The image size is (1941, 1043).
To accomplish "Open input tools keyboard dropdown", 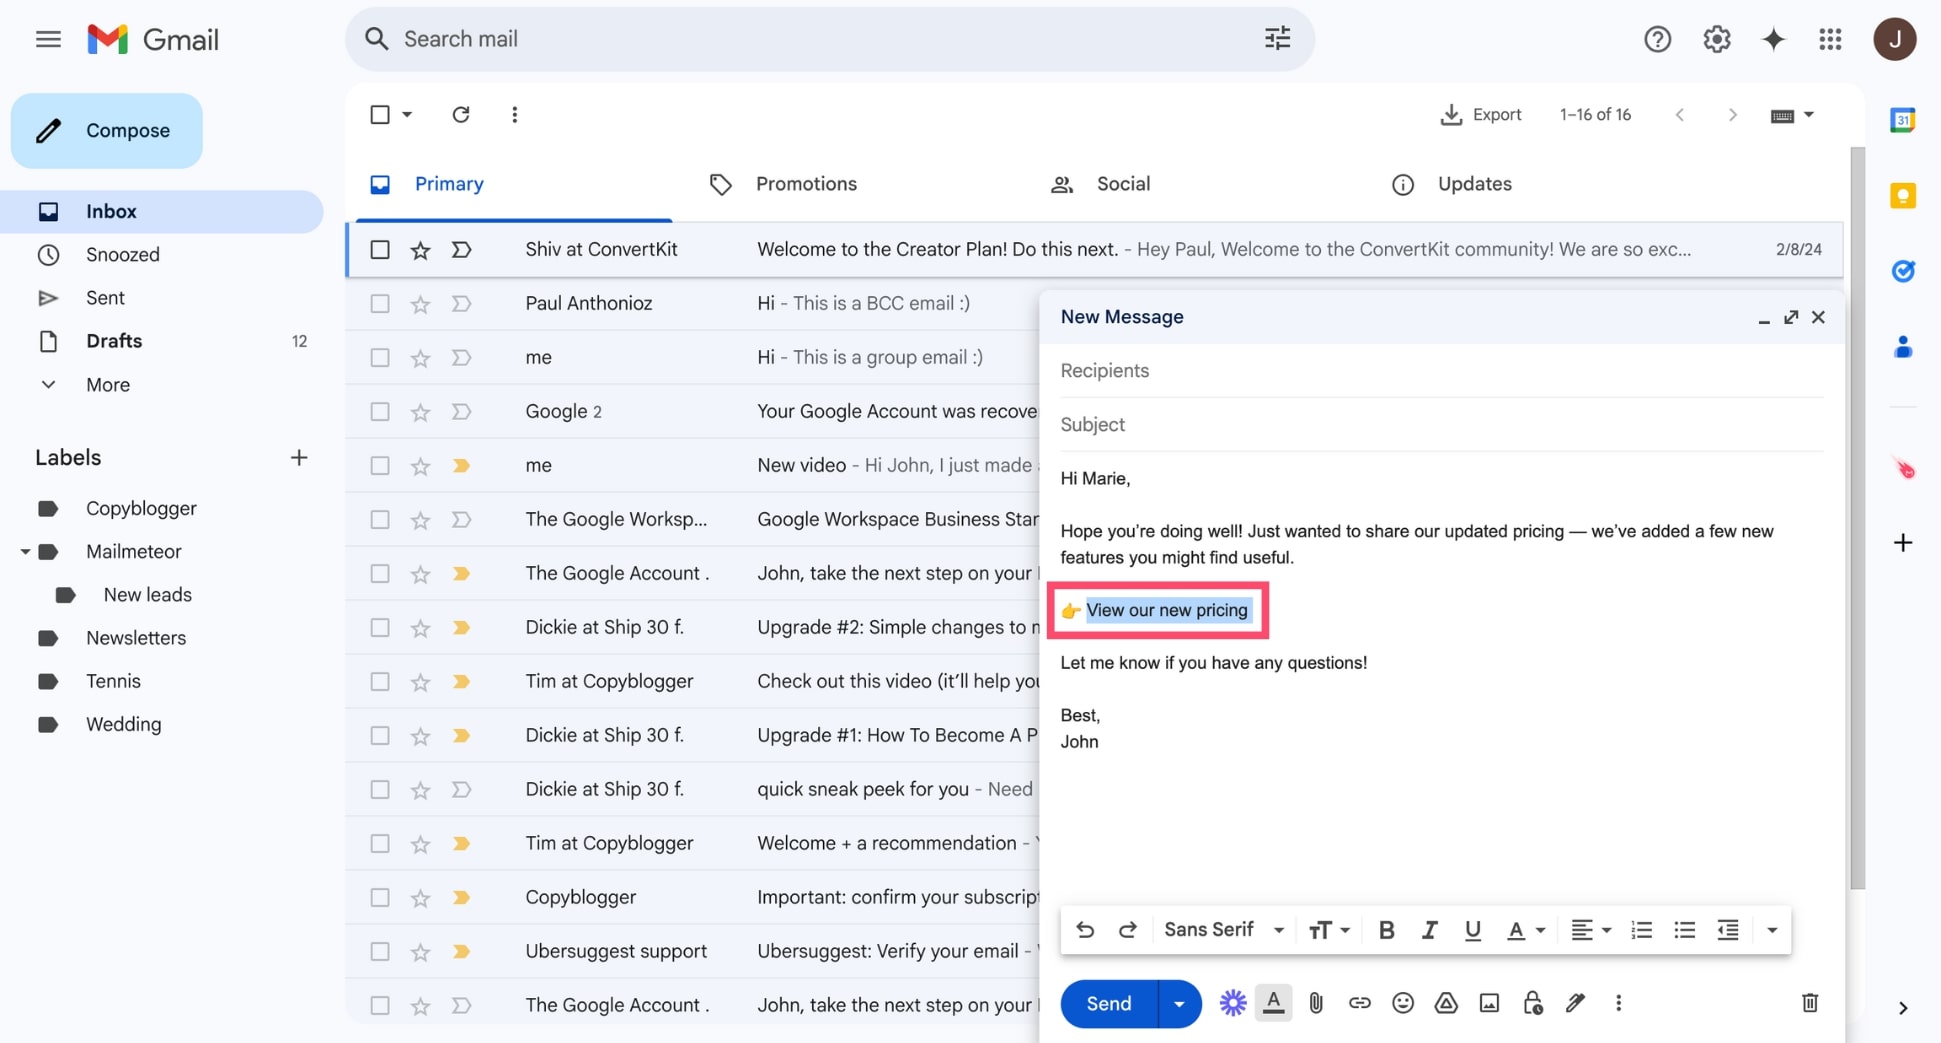I will click(1792, 115).
